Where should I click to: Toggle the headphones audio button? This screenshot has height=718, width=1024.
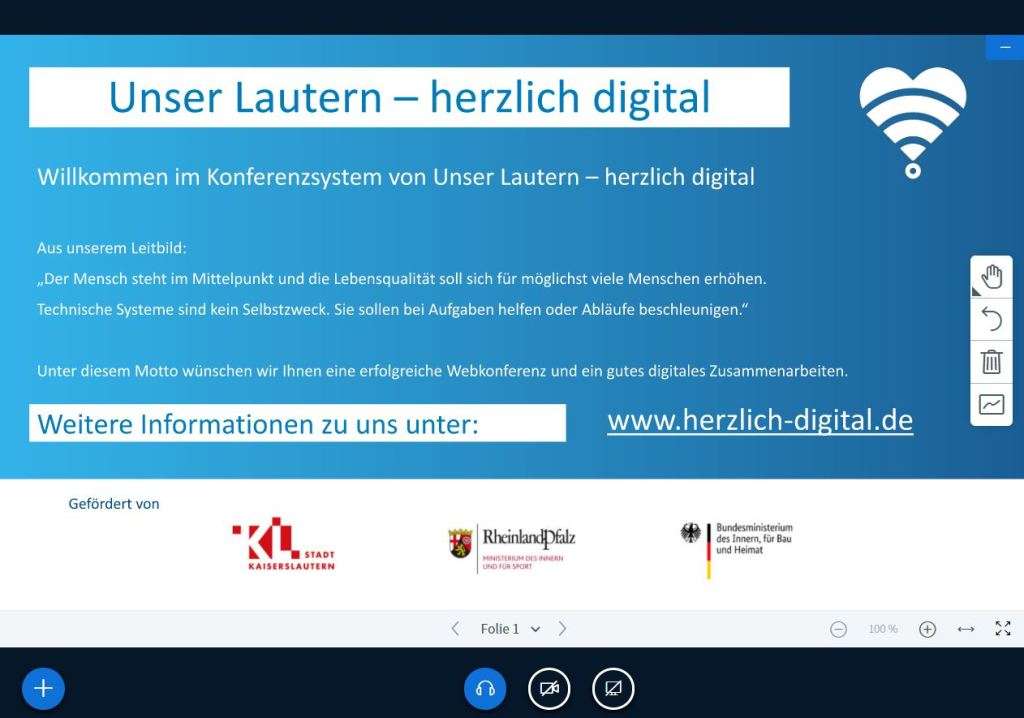pyautogui.click(x=485, y=688)
